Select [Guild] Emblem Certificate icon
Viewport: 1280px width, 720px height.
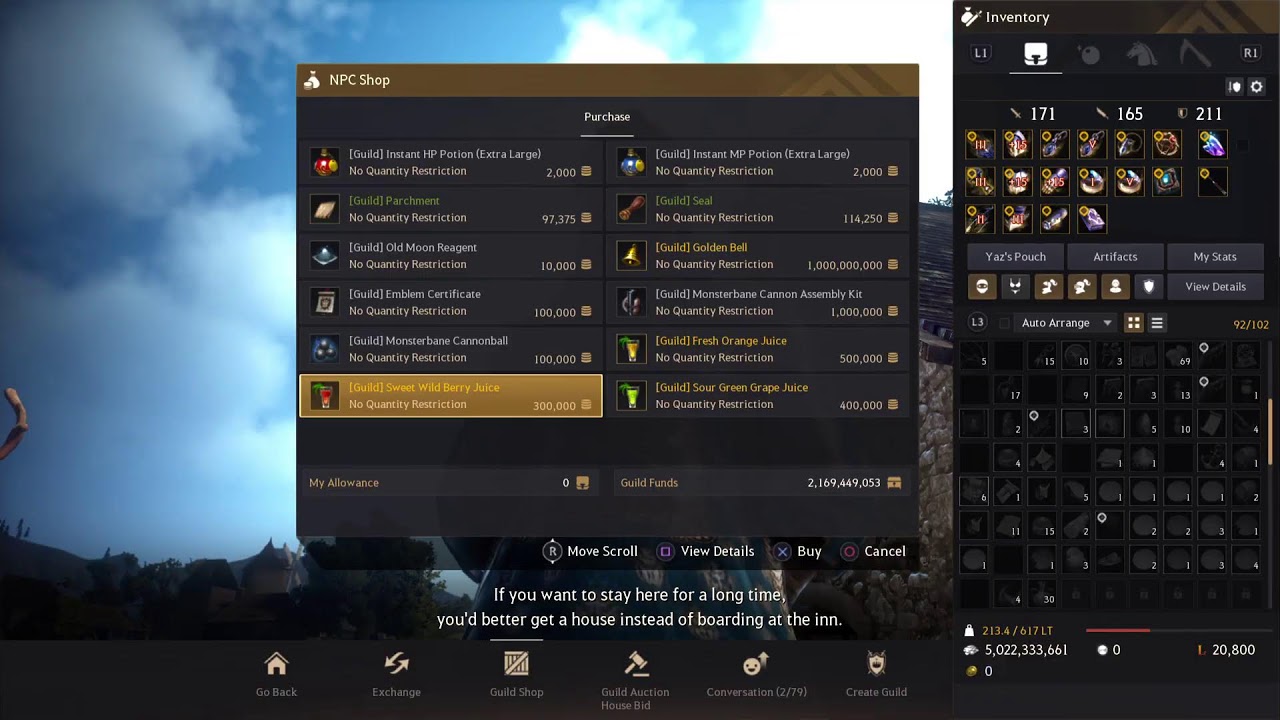tap(324, 302)
